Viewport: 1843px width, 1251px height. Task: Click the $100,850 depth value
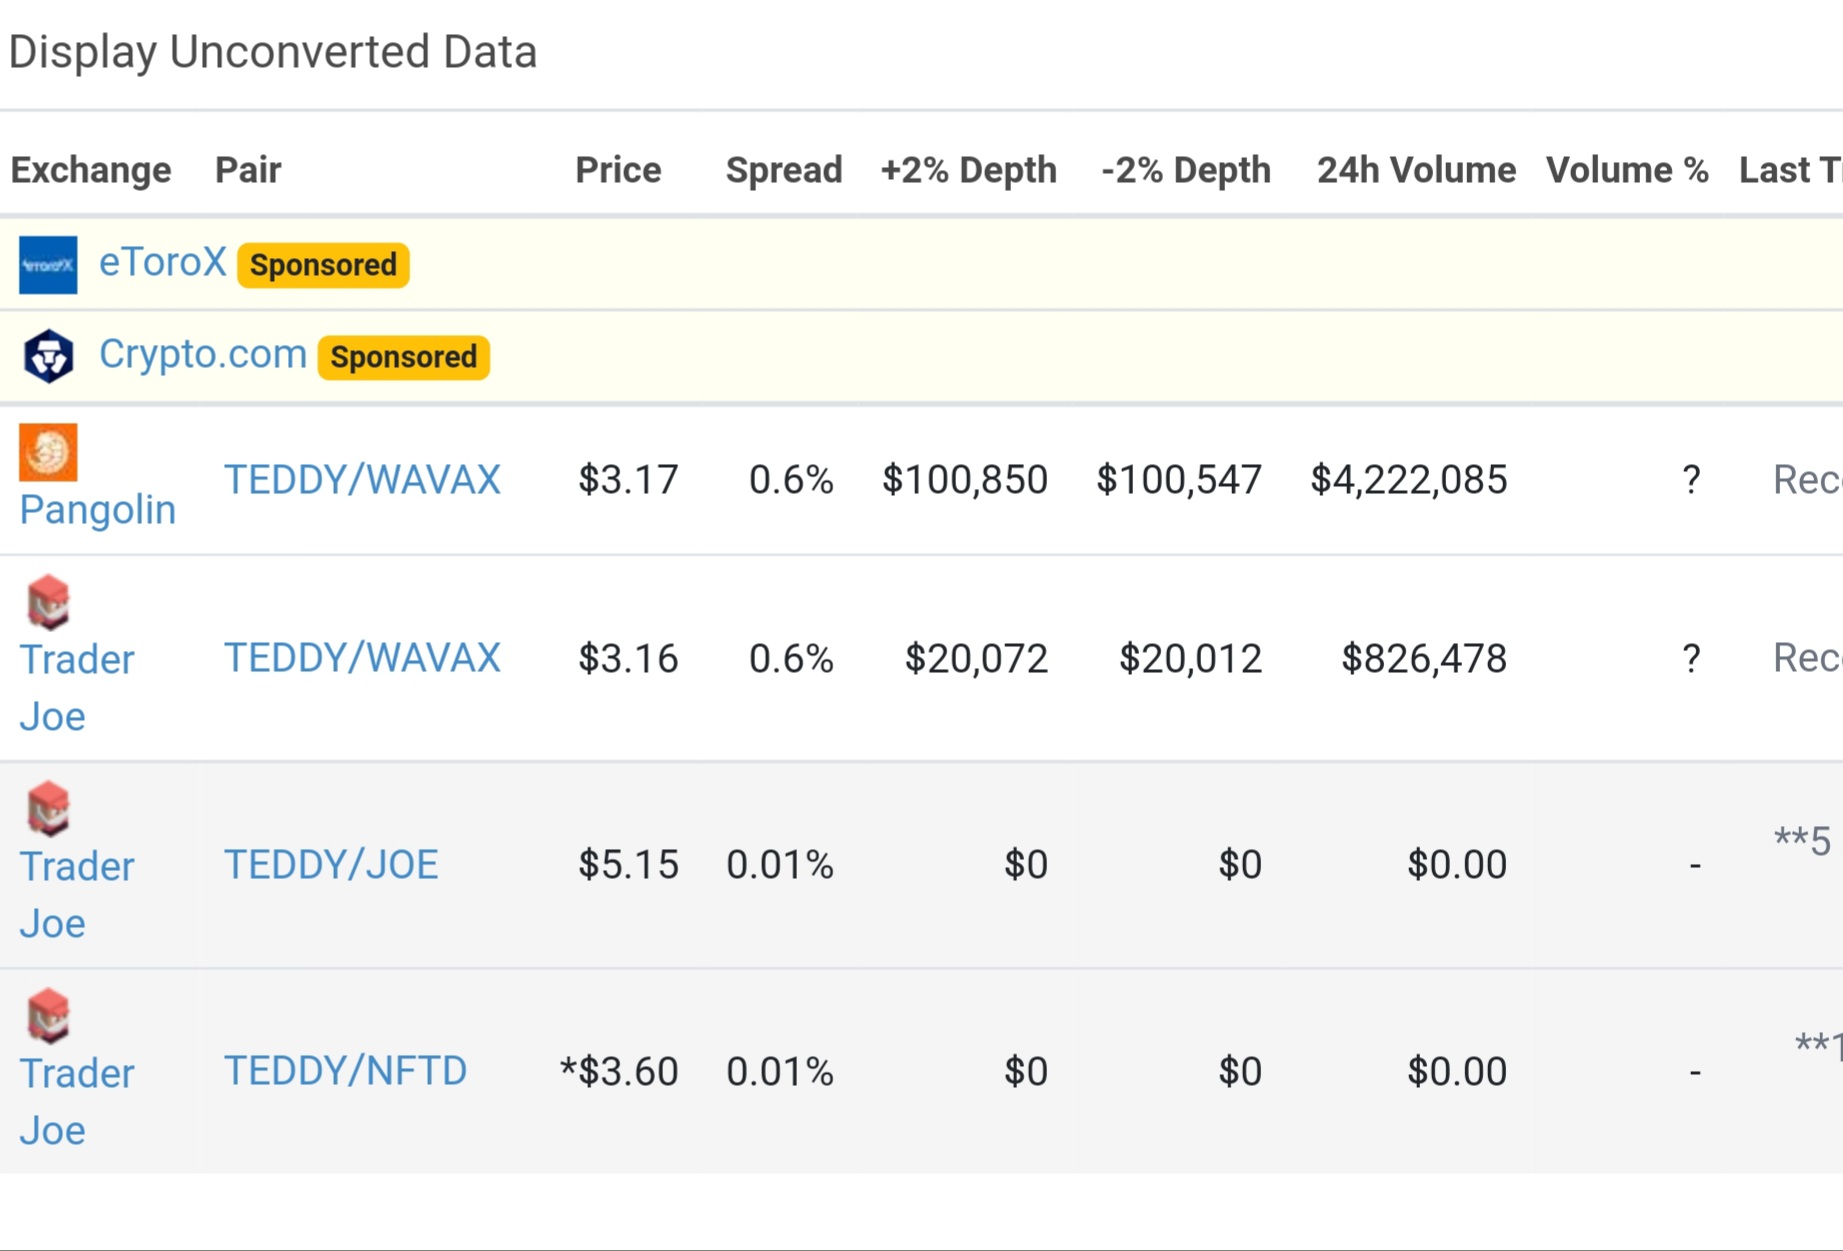coord(965,480)
